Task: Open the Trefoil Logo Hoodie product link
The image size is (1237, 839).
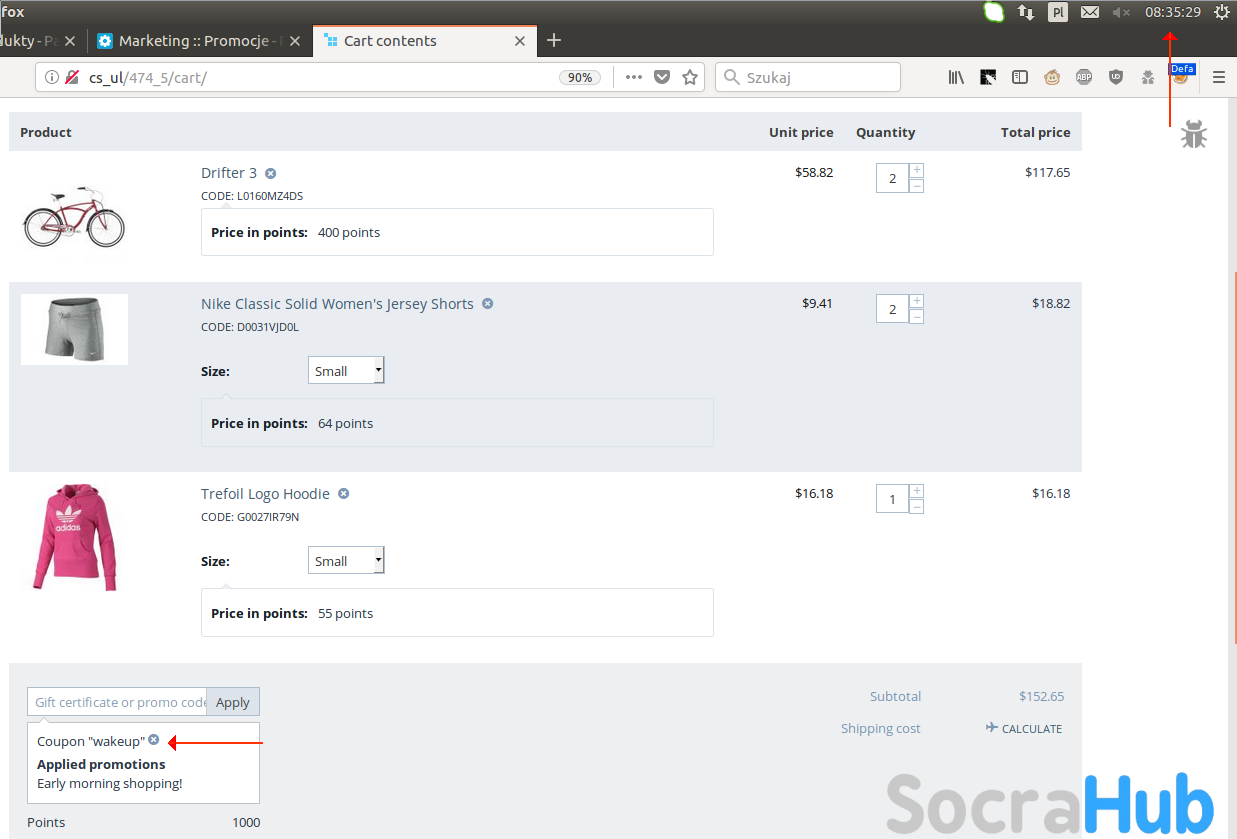Action: (265, 494)
